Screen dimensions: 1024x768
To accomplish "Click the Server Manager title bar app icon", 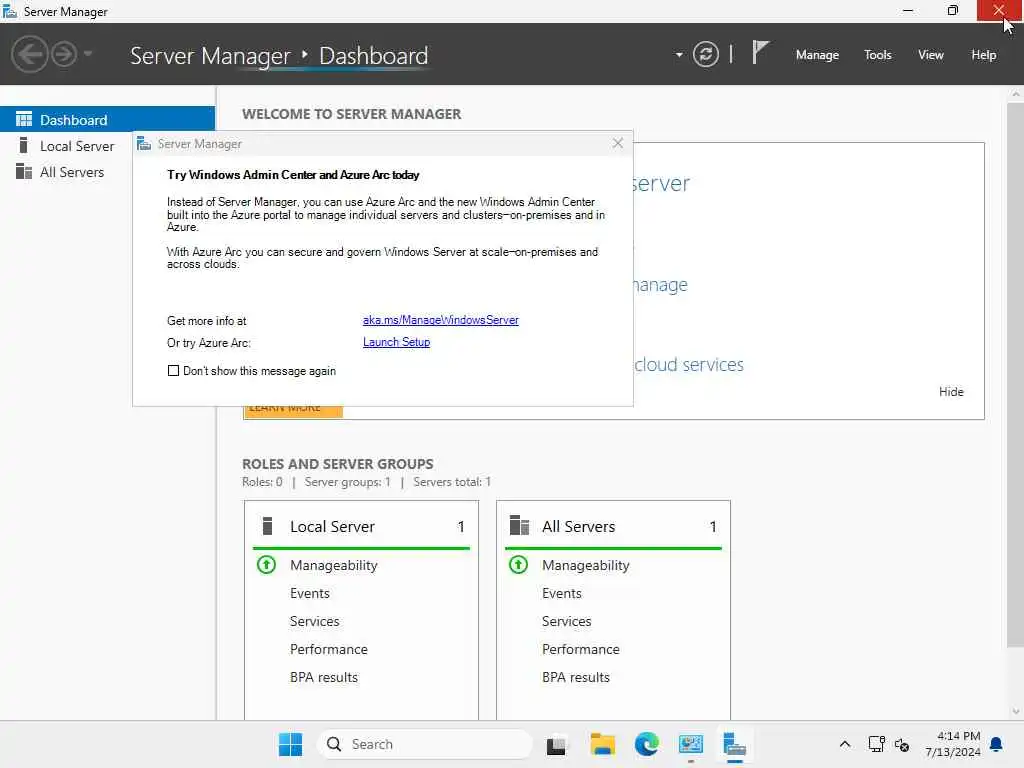I will pos(10,11).
